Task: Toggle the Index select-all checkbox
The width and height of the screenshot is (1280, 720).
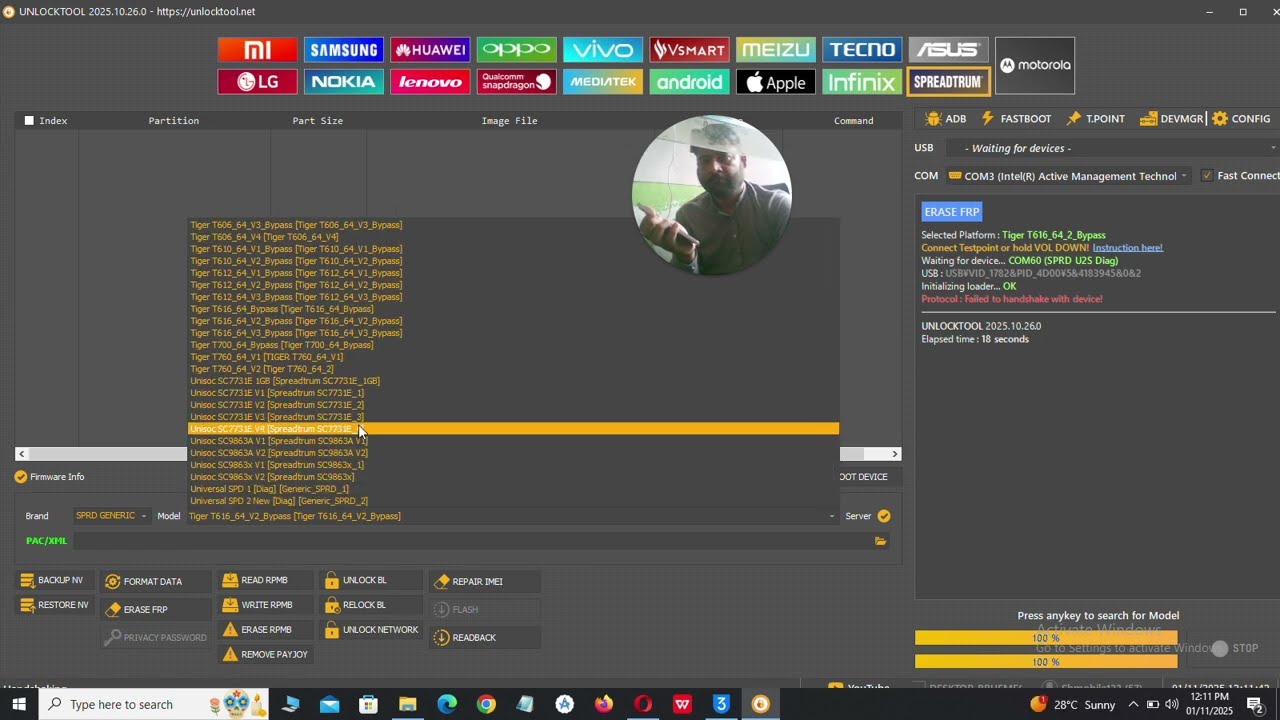Action: click(x=29, y=120)
